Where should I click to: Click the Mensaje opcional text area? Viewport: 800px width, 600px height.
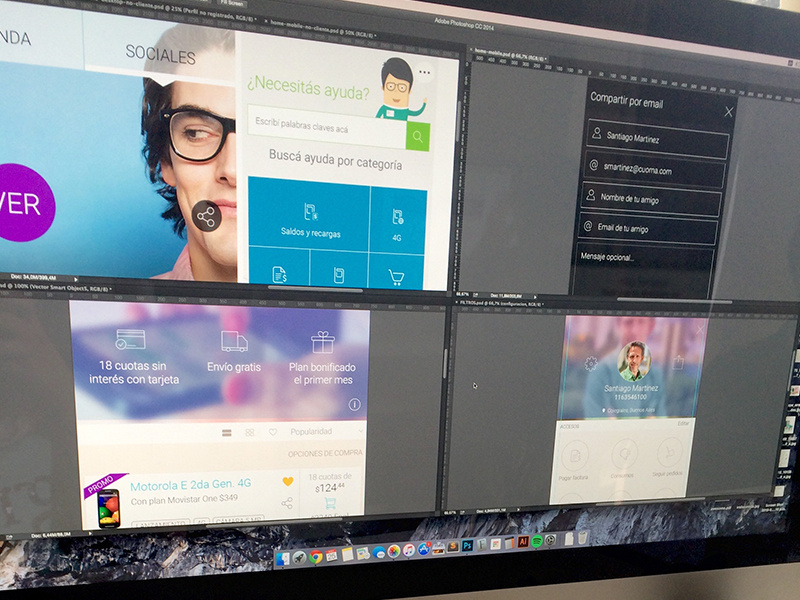(x=643, y=270)
